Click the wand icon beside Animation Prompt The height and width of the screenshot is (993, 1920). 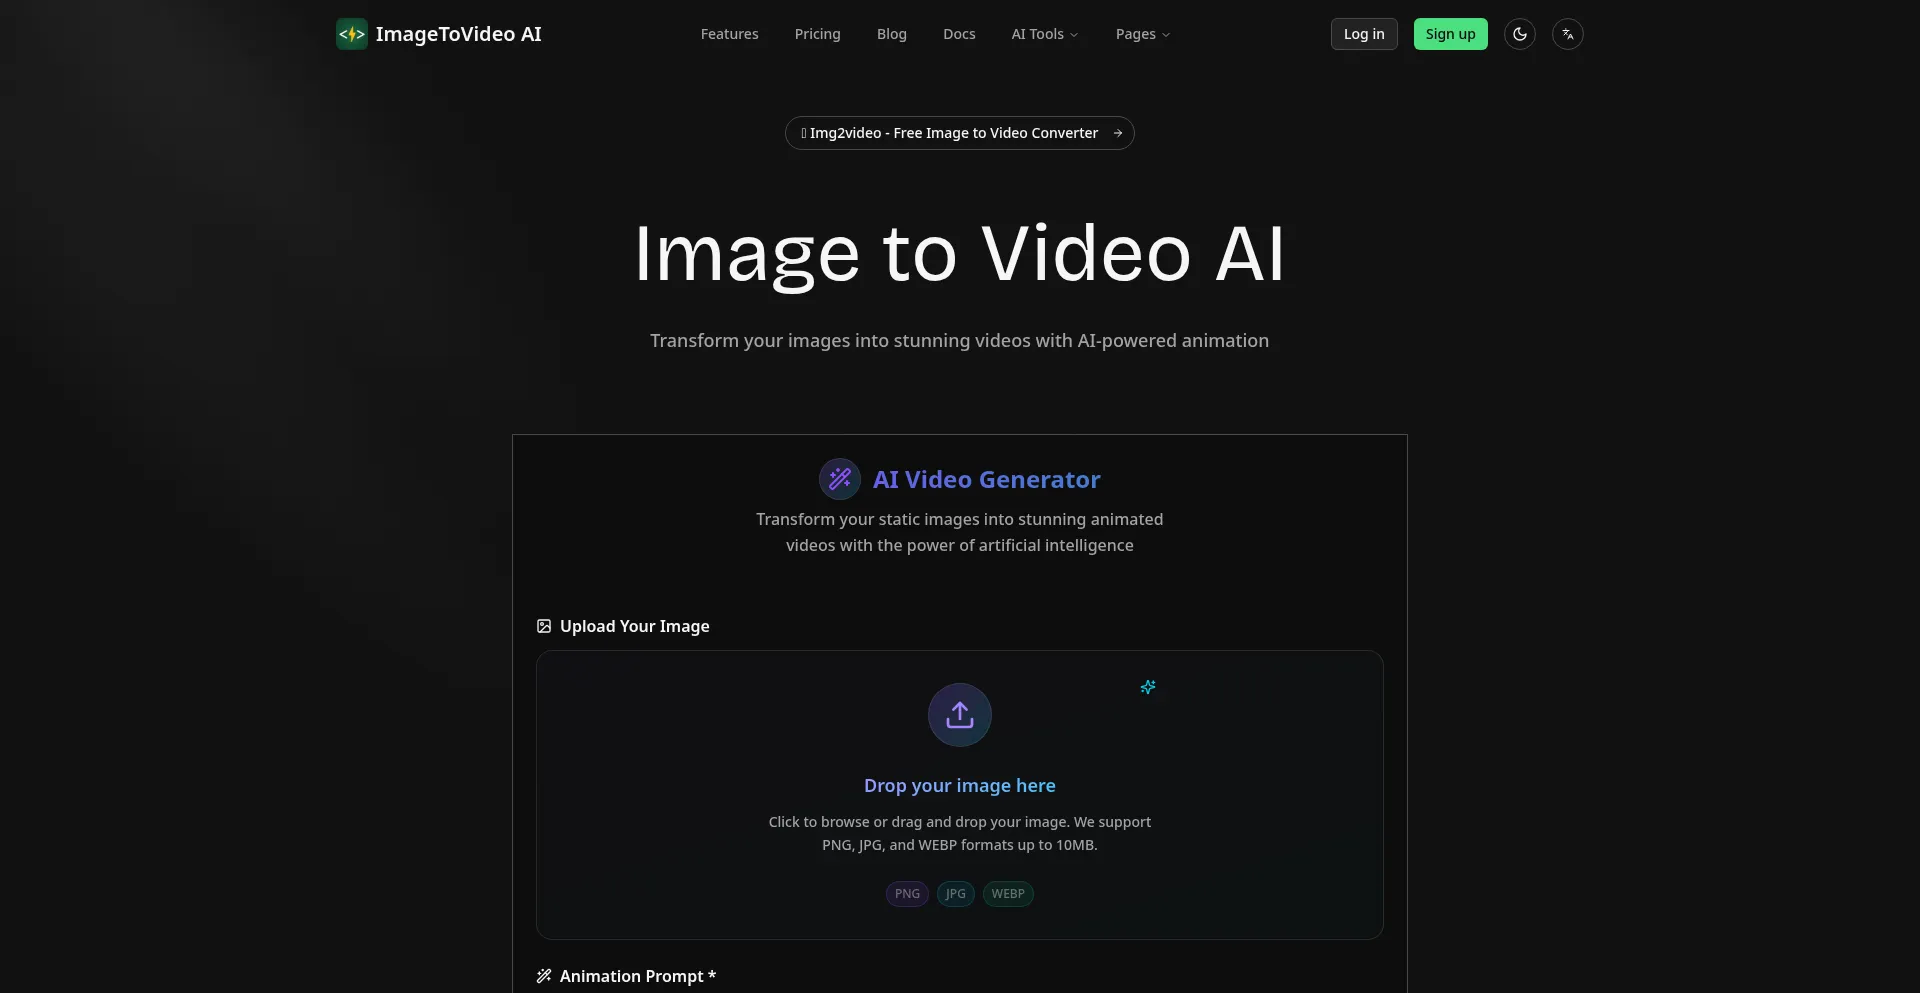pos(544,976)
